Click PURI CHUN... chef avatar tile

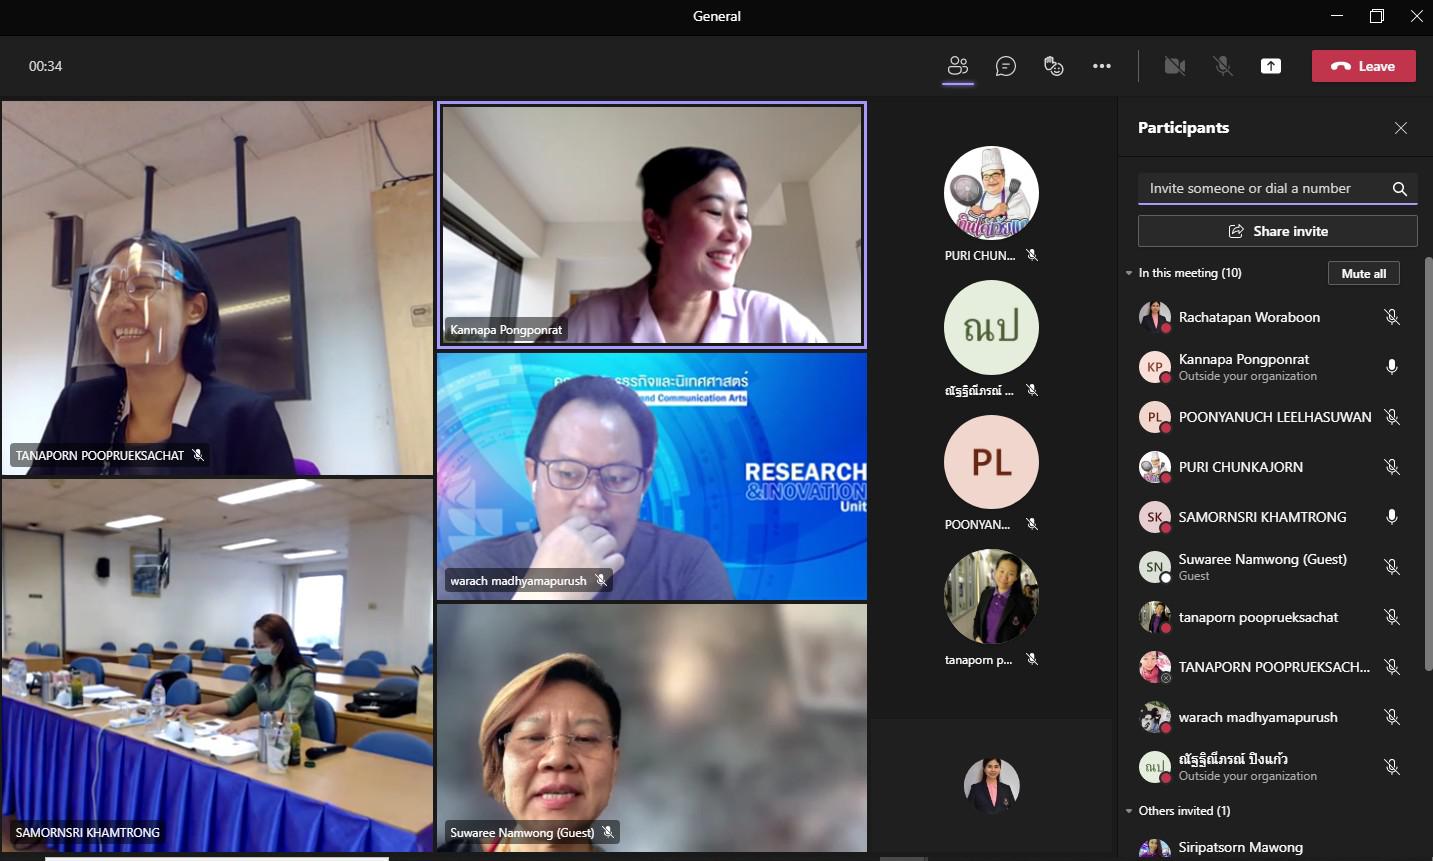[991, 193]
